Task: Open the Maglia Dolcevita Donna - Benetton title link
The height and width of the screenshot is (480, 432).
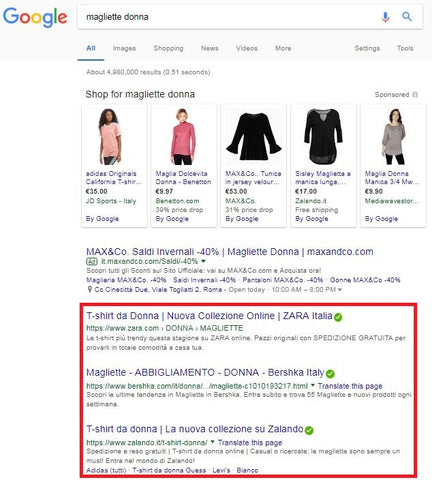Action: pos(183,178)
